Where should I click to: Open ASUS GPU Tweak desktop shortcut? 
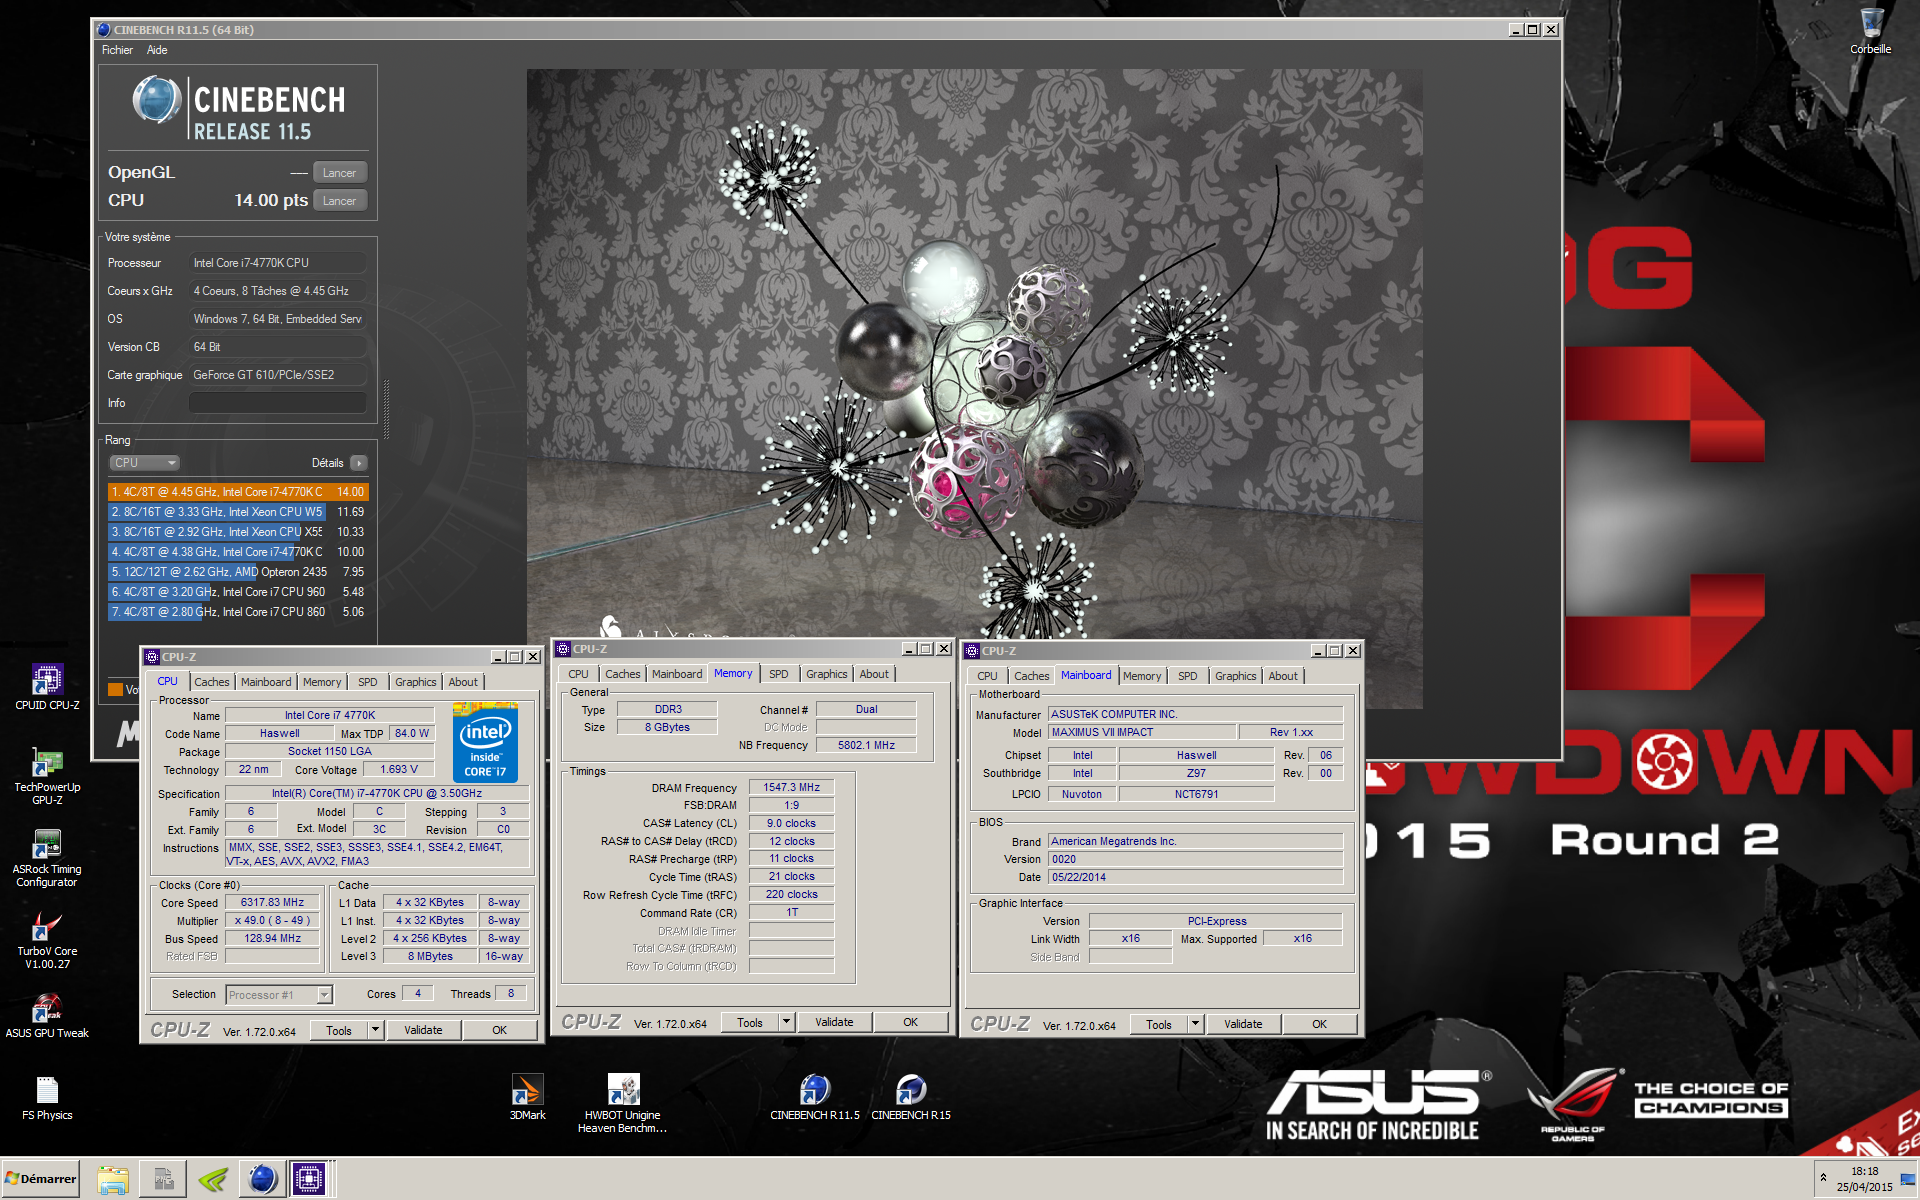(x=47, y=1016)
